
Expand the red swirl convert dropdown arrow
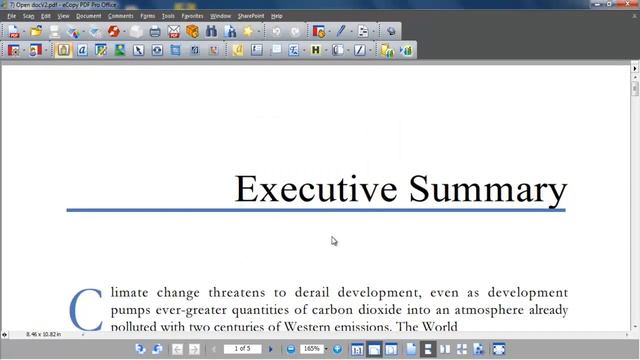pyautogui.click(x=124, y=32)
